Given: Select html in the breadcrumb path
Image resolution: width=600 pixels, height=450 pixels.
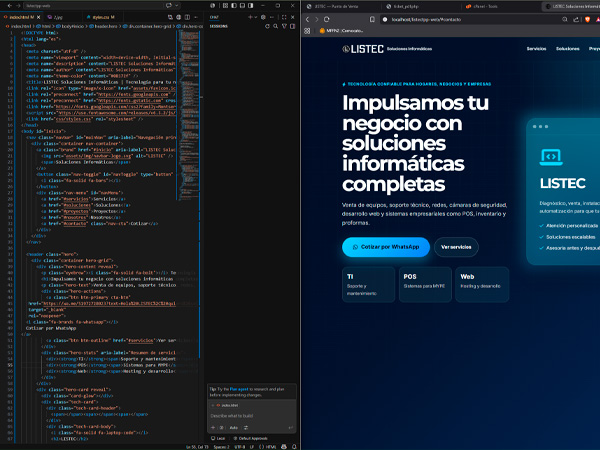Looking at the screenshot, I should [x=43, y=26].
